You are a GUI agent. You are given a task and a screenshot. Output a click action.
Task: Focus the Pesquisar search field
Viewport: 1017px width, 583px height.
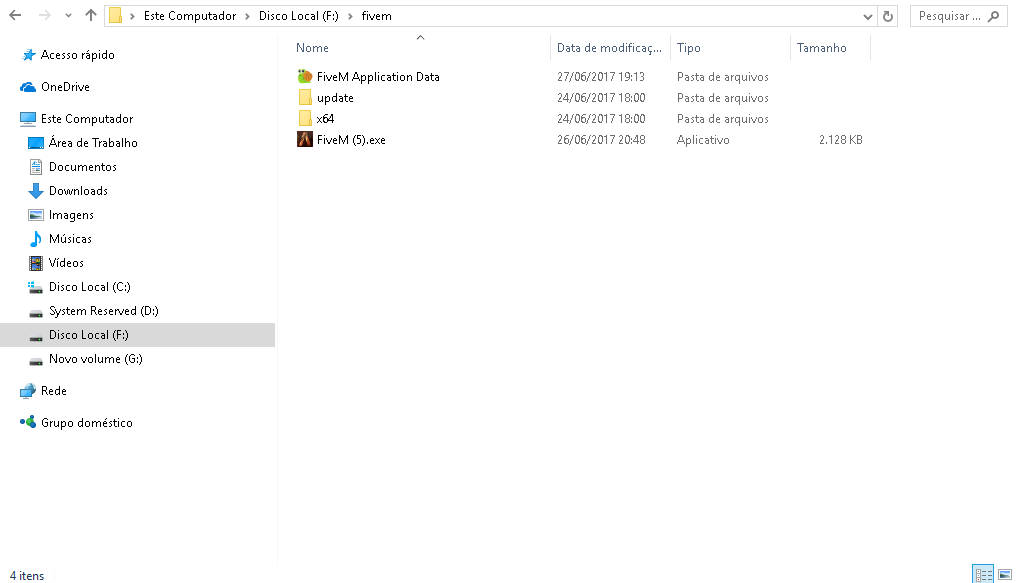tap(959, 16)
